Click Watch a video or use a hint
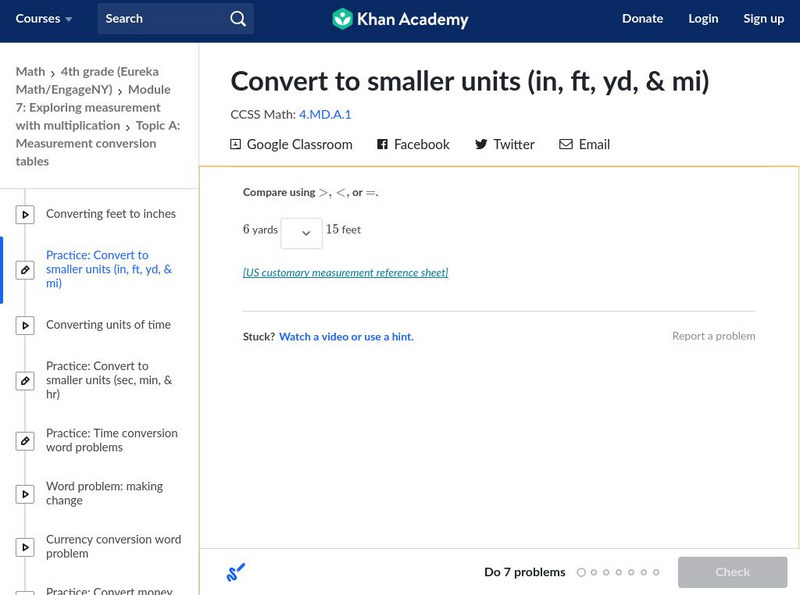Viewport: 800px width, 595px height. point(346,337)
